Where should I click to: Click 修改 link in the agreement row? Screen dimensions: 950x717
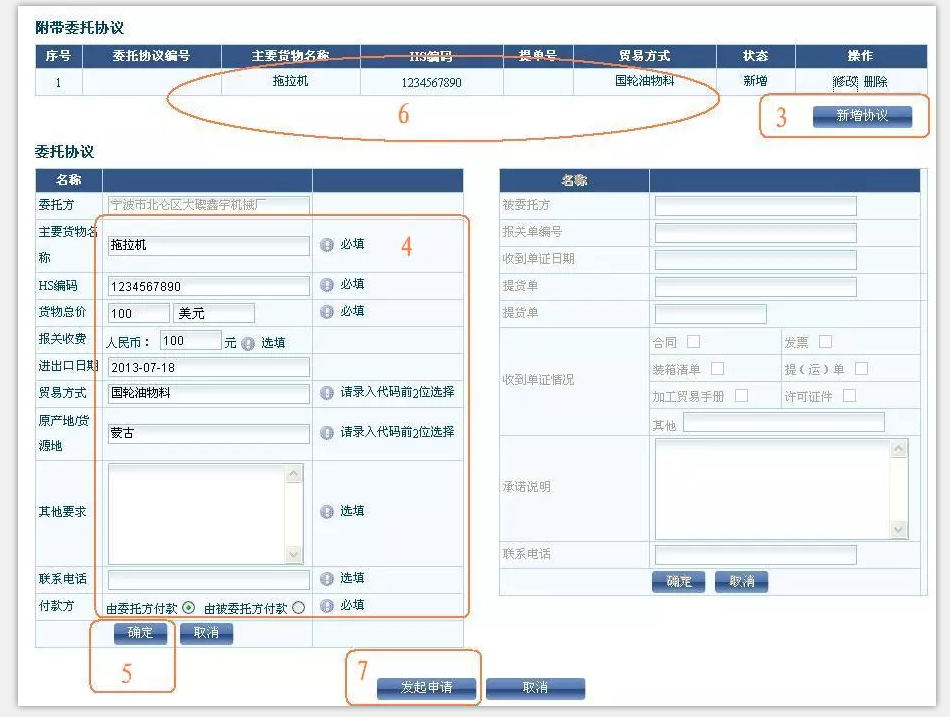[x=845, y=82]
